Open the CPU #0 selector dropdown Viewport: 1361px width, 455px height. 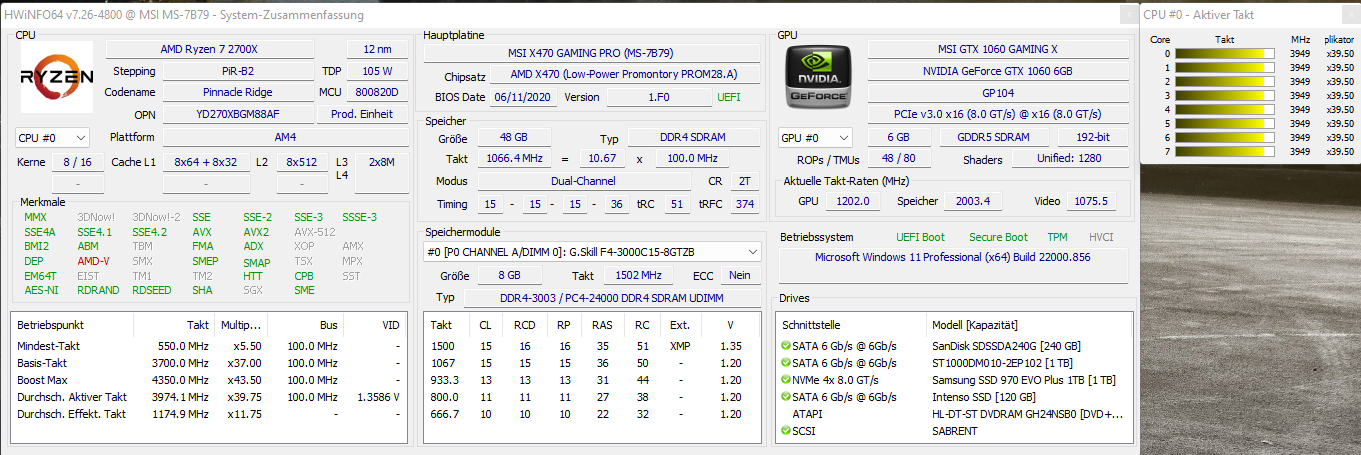coord(53,137)
